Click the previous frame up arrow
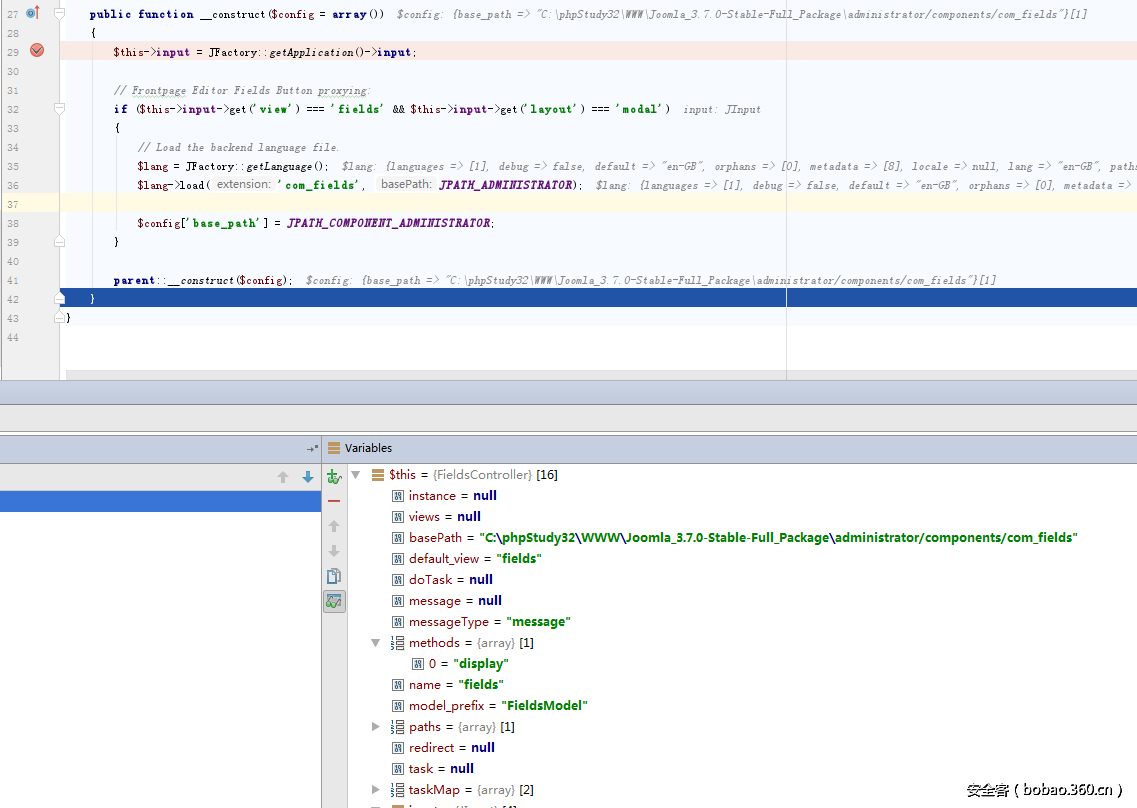The height and width of the screenshot is (808, 1137). pyautogui.click(x=283, y=477)
